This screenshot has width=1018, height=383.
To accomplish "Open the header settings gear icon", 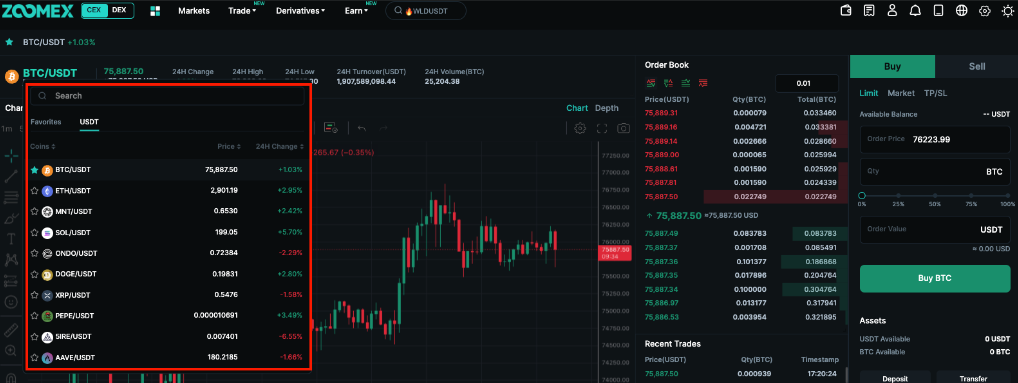I will (985, 11).
